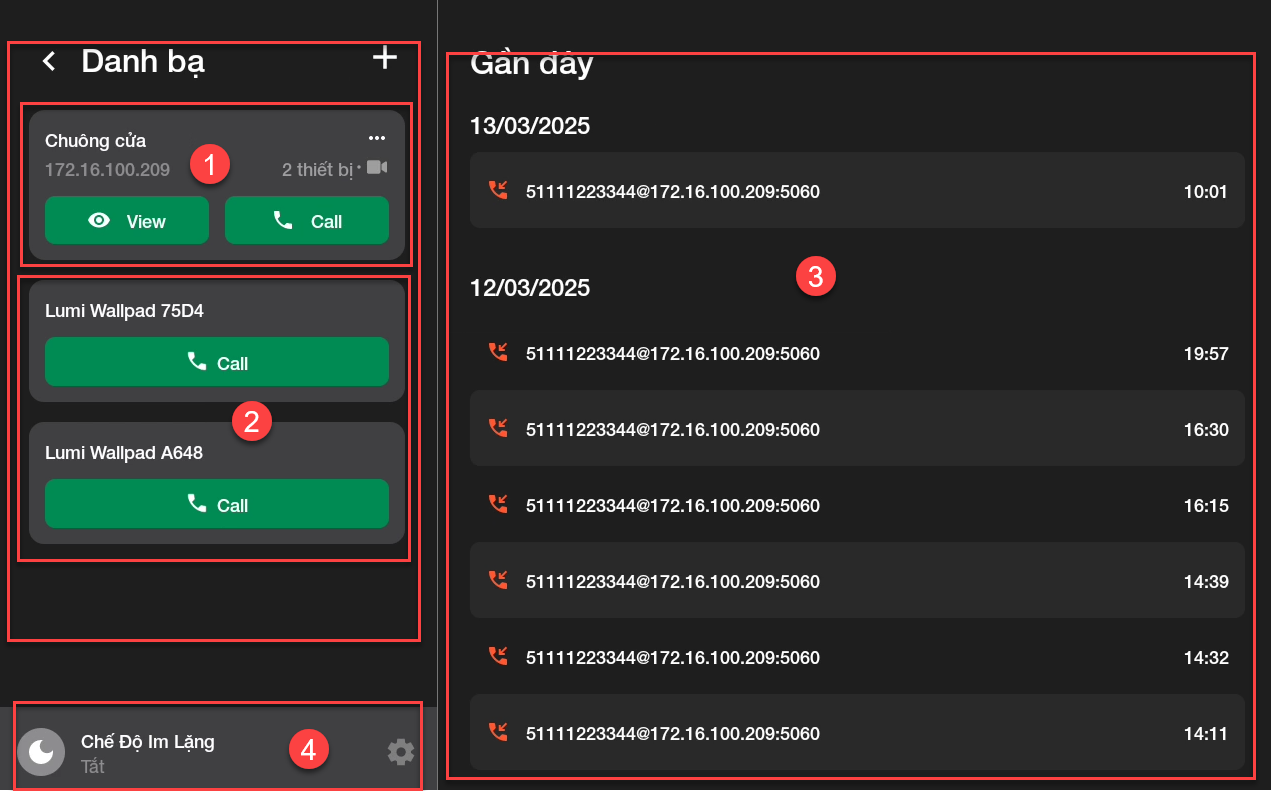Select the 14:32 recent call row
Image resolution: width=1271 pixels, height=791 pixels.
(856, 658)
